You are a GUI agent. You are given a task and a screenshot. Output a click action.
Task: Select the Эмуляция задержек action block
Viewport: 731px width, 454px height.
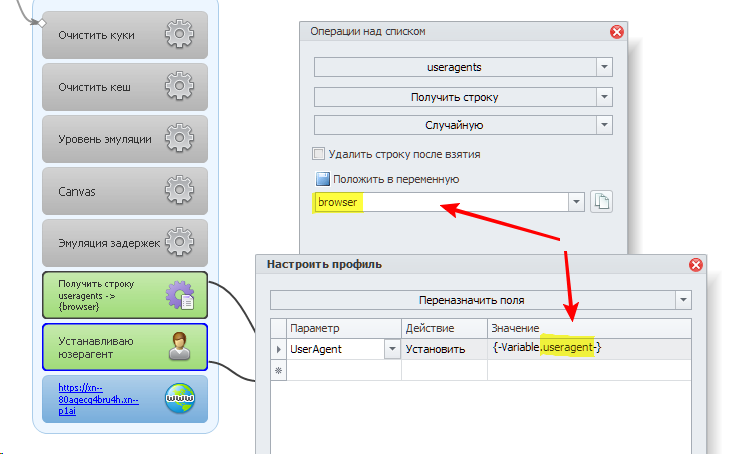[x=124, y=243]
